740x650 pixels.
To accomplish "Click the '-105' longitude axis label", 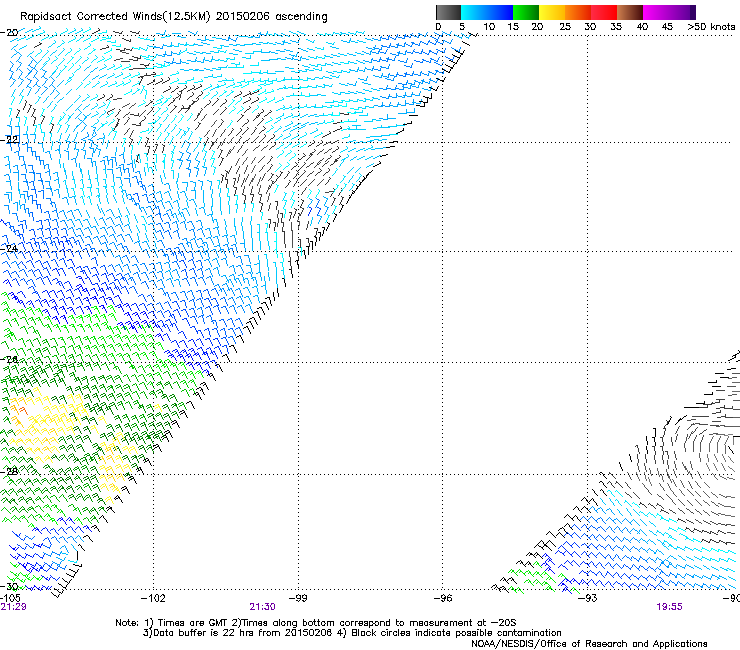I will [10, 598].
